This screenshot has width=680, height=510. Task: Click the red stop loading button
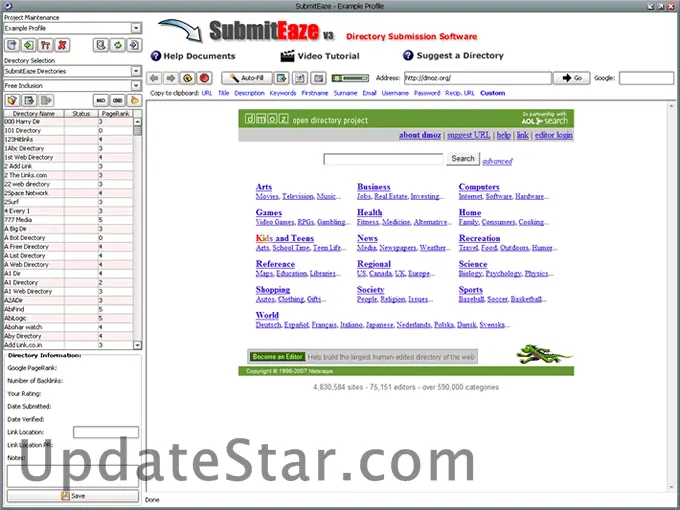pos(204,78)
